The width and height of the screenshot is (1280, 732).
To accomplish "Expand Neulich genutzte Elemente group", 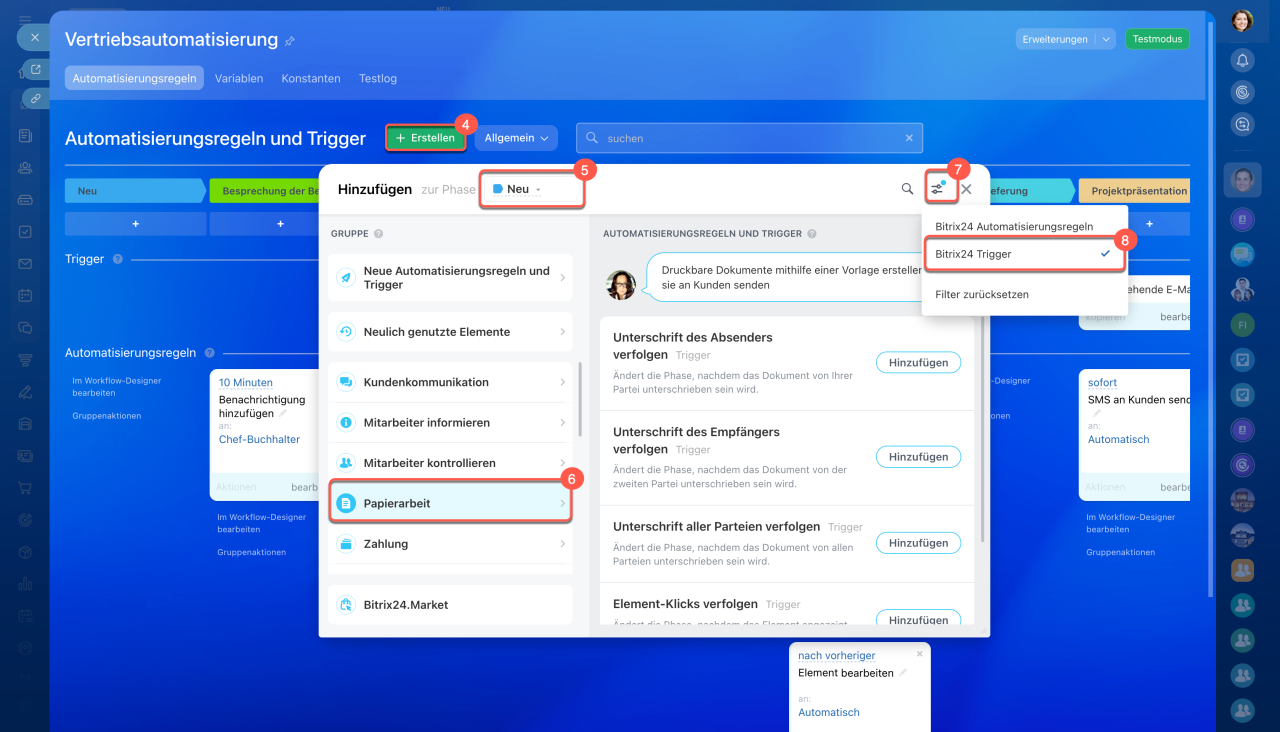I will (450, 332).
